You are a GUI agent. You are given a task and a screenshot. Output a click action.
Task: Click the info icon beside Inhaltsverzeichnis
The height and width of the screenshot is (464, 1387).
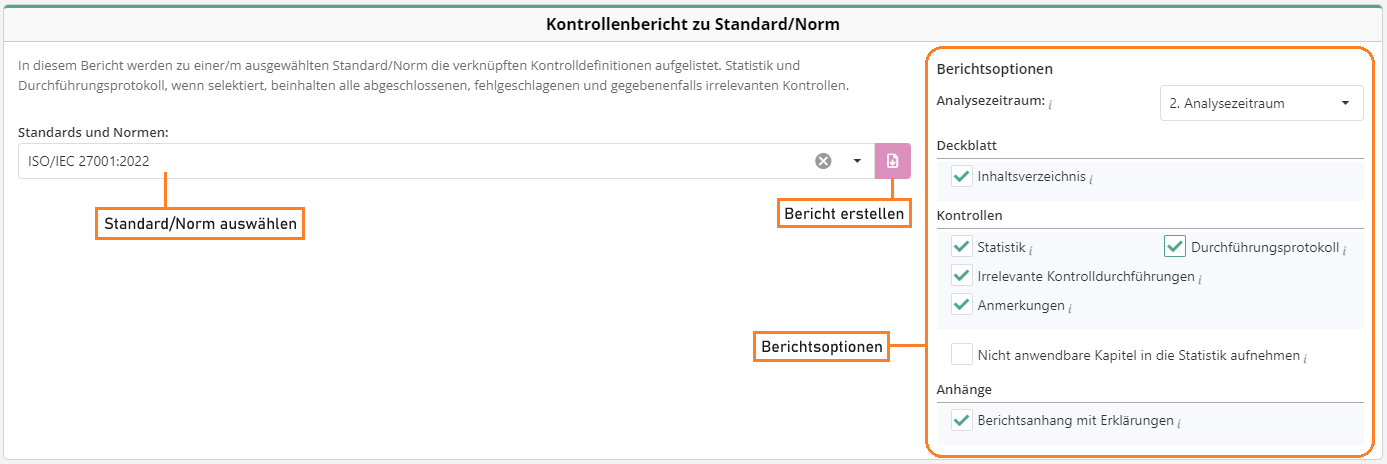tap(1091, 179)
